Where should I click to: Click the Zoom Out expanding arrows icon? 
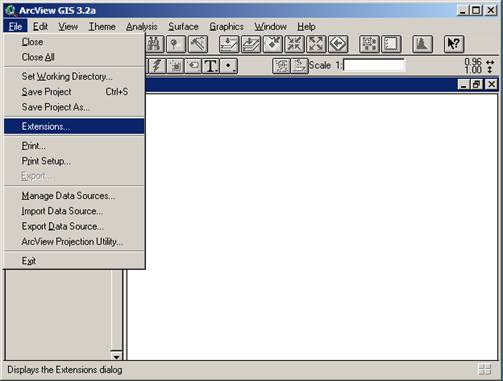pyautogui.click(x=316, y=44)
